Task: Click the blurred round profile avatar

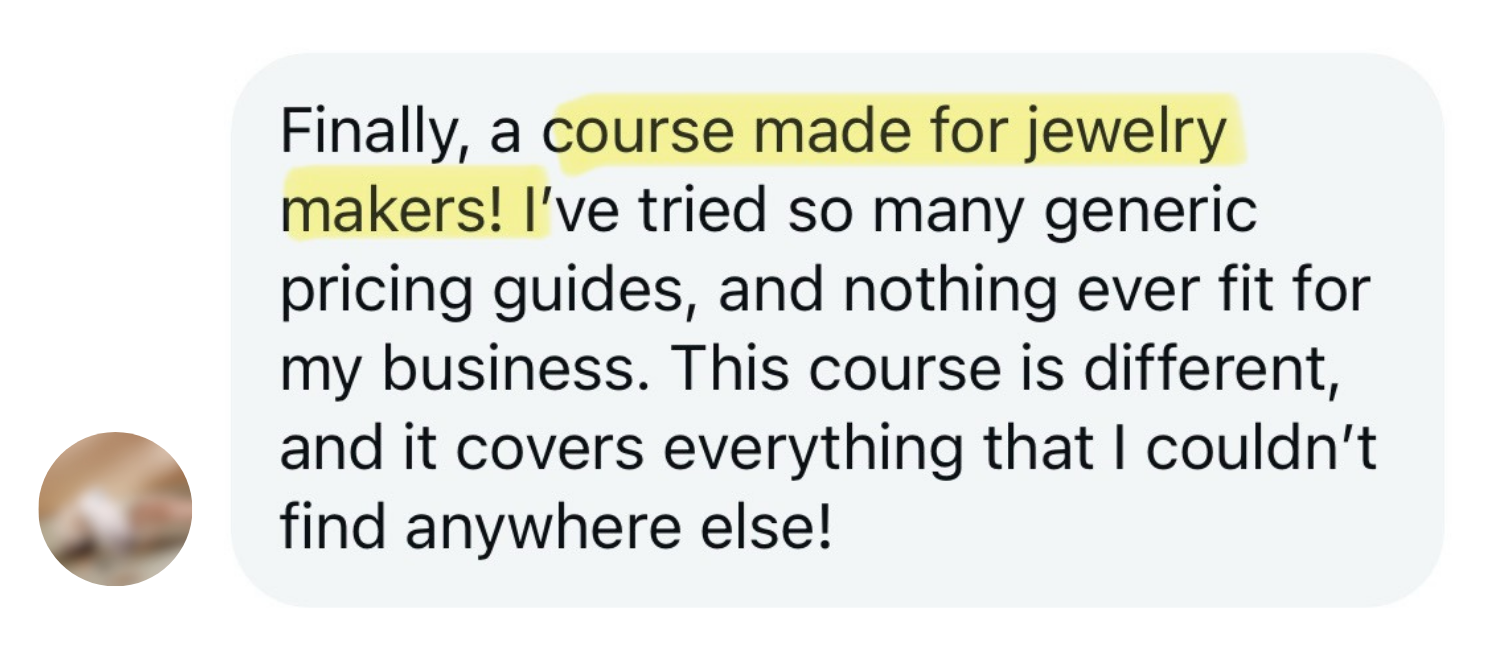Action: pyautogui.click(x=115, y=508)
